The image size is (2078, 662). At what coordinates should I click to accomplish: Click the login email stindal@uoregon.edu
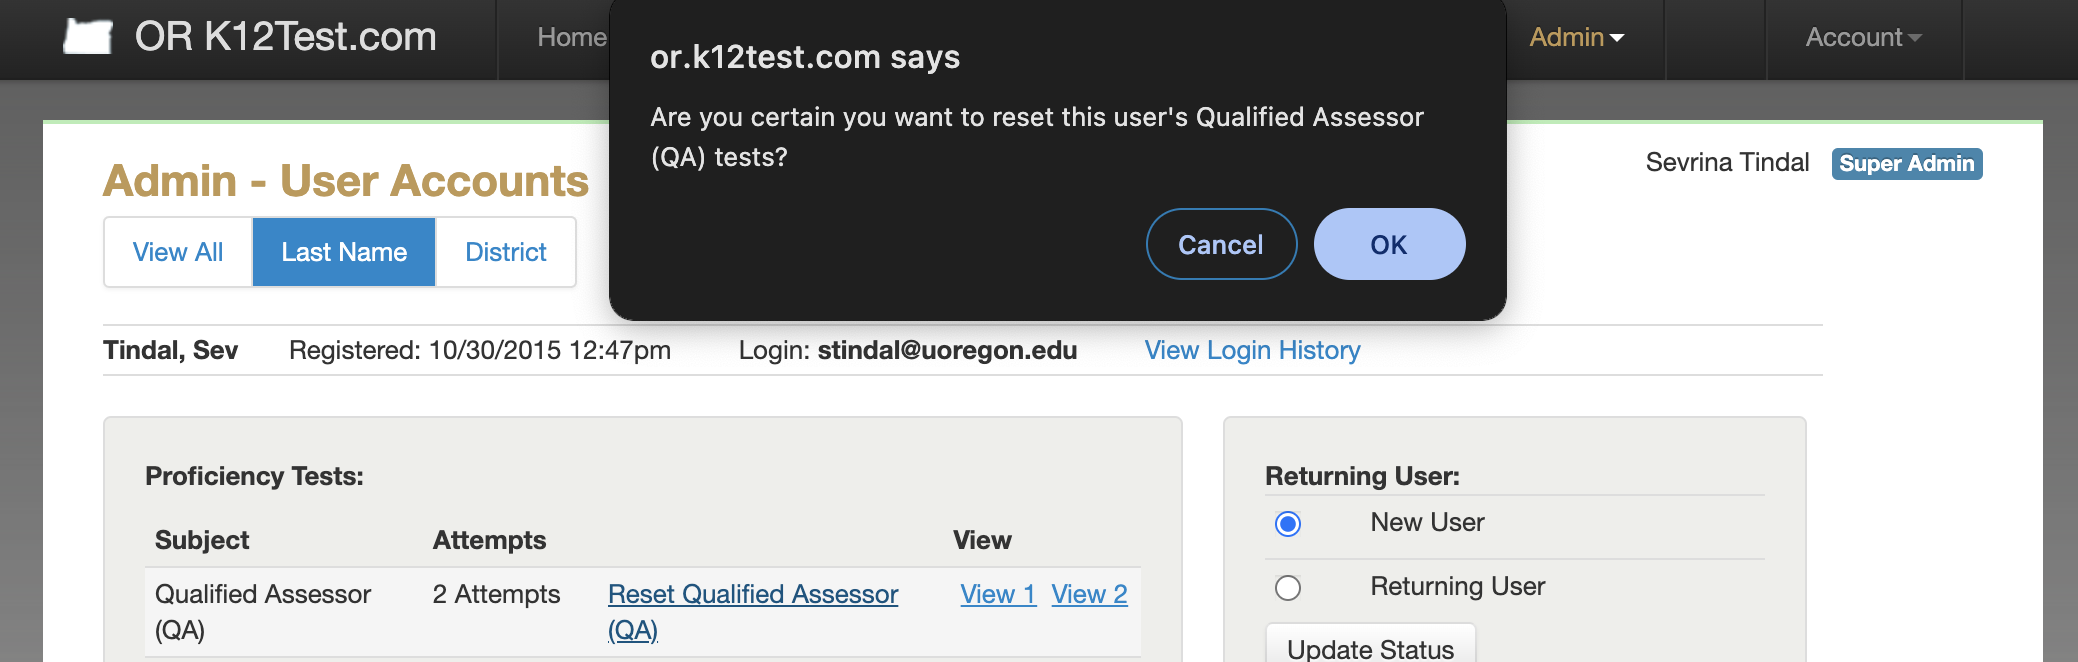pyautogui.click(x=947, y=350)
